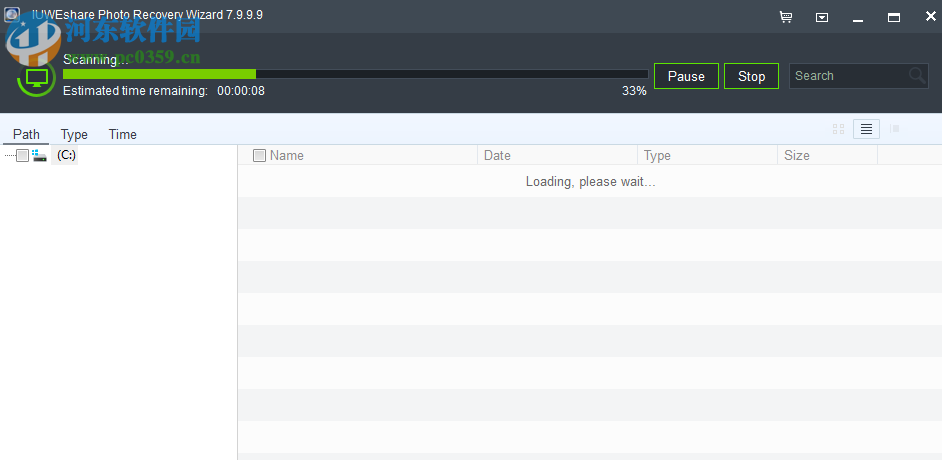Tick the select-all Name checkbox
The image size is (942, 460).
pyautogui.click(x=260, y=156)
